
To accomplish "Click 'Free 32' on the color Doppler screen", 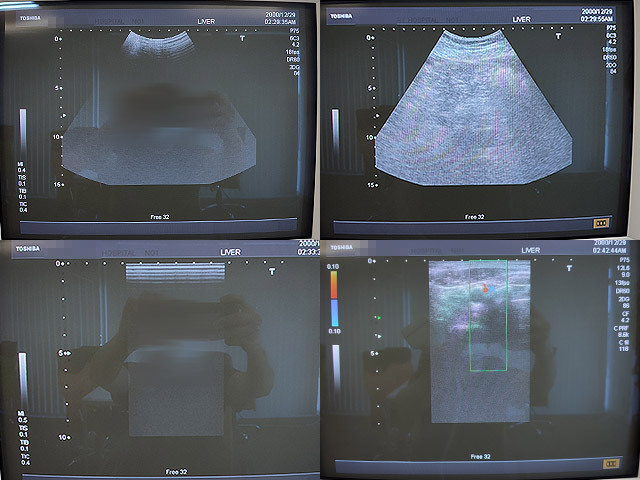I will [480, 457].
